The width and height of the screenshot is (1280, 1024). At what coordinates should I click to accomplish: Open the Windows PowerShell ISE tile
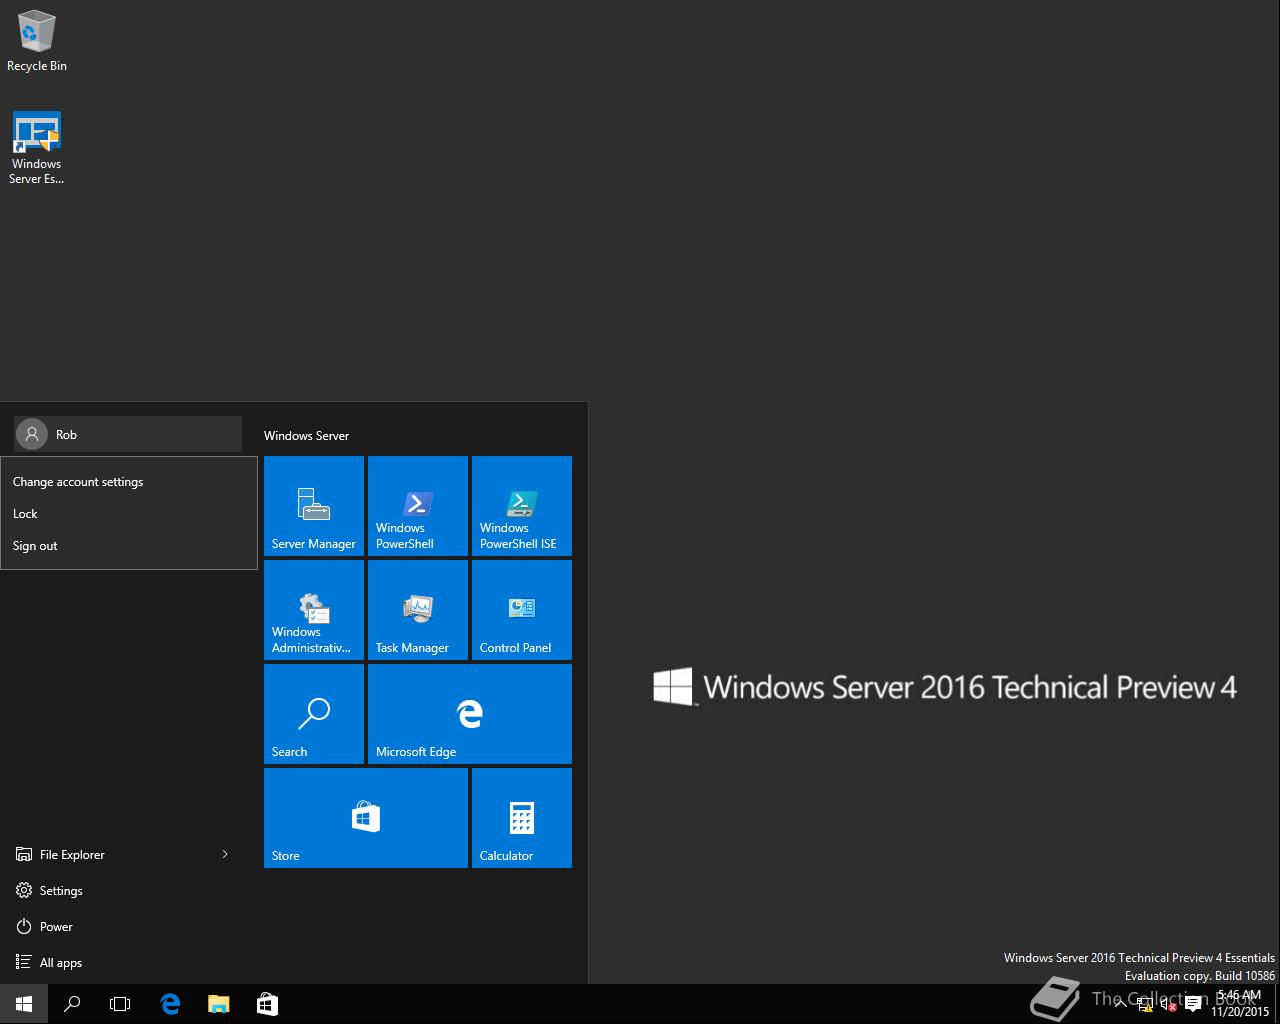[522, 506]
